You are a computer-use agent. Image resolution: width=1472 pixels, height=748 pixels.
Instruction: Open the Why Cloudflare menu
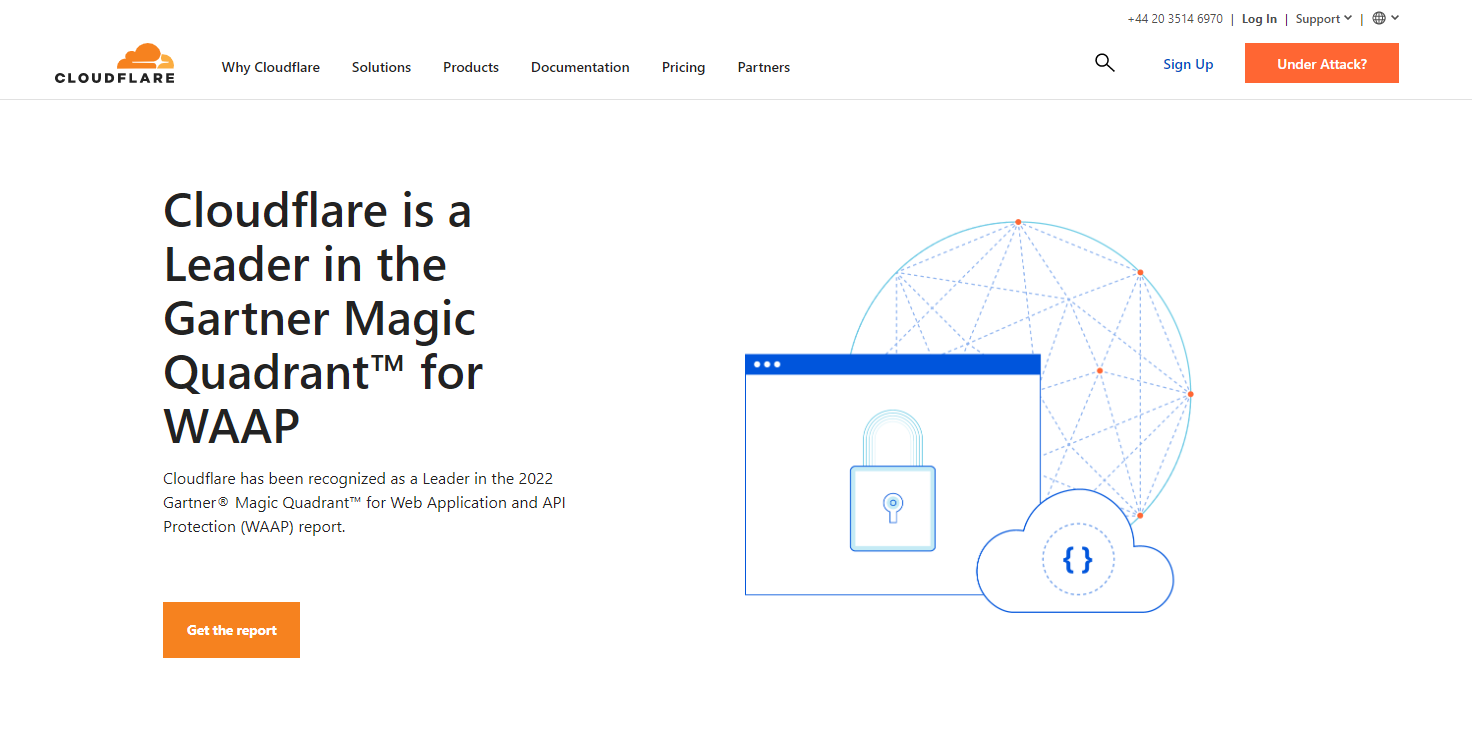click(x=271, y=67)
